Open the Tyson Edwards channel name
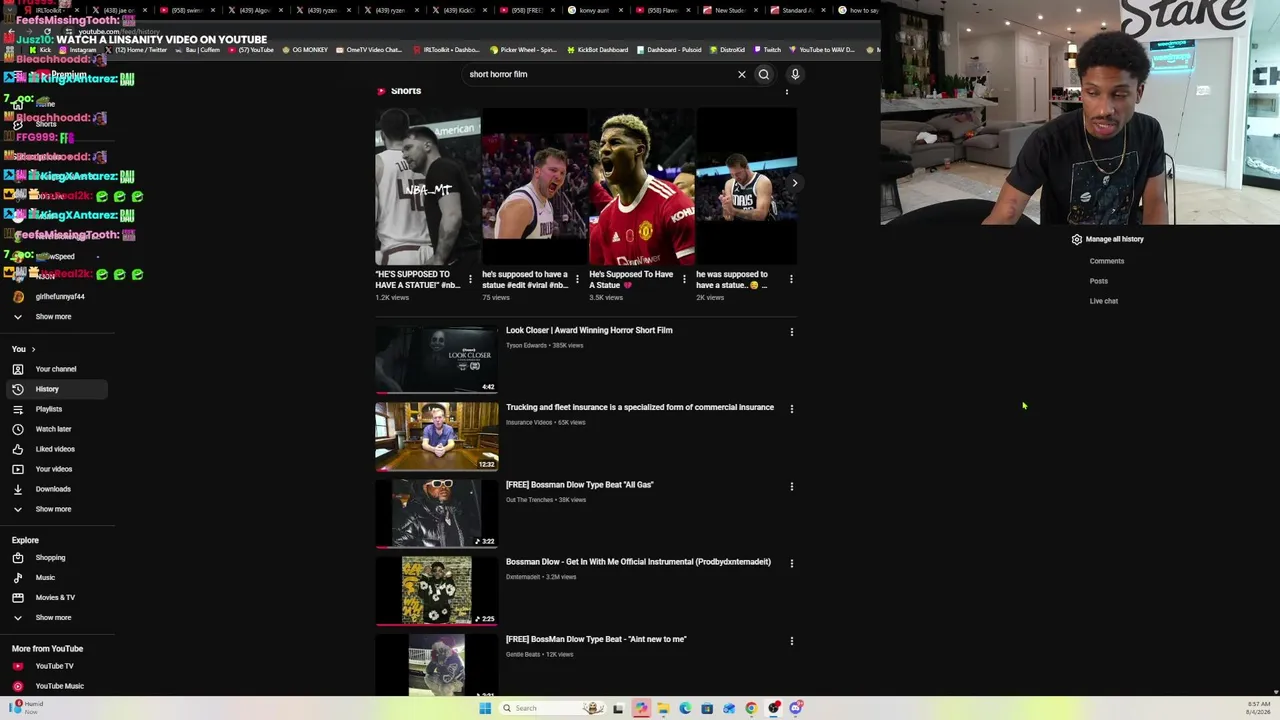Viewport: 1280px width, 720px height. click(x=526, y=346)
